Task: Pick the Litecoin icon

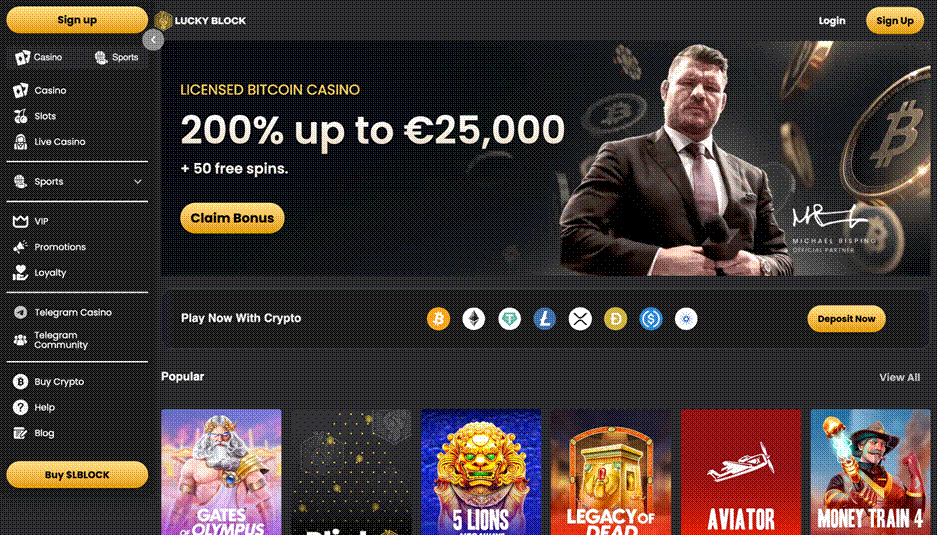Action: coord(544,319)
